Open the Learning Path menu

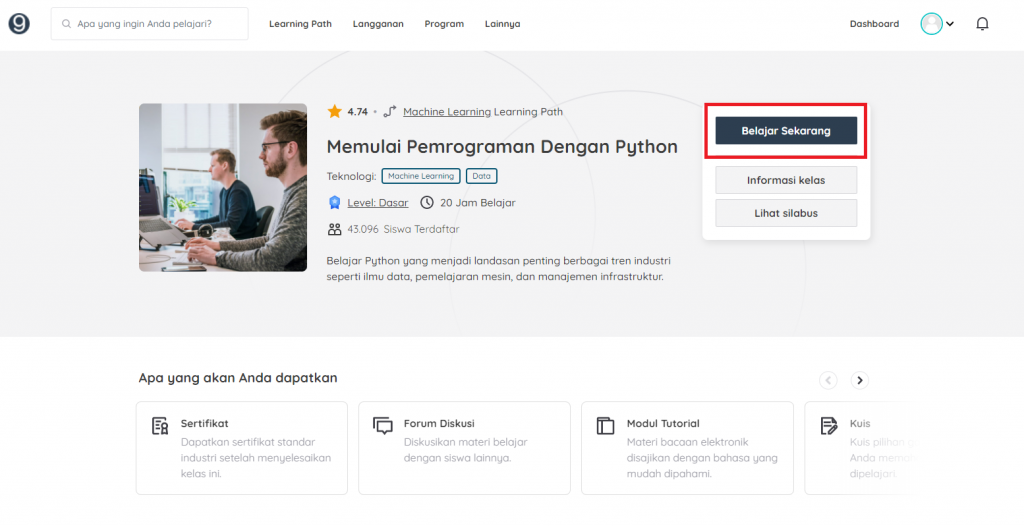(x=300, y=24)
